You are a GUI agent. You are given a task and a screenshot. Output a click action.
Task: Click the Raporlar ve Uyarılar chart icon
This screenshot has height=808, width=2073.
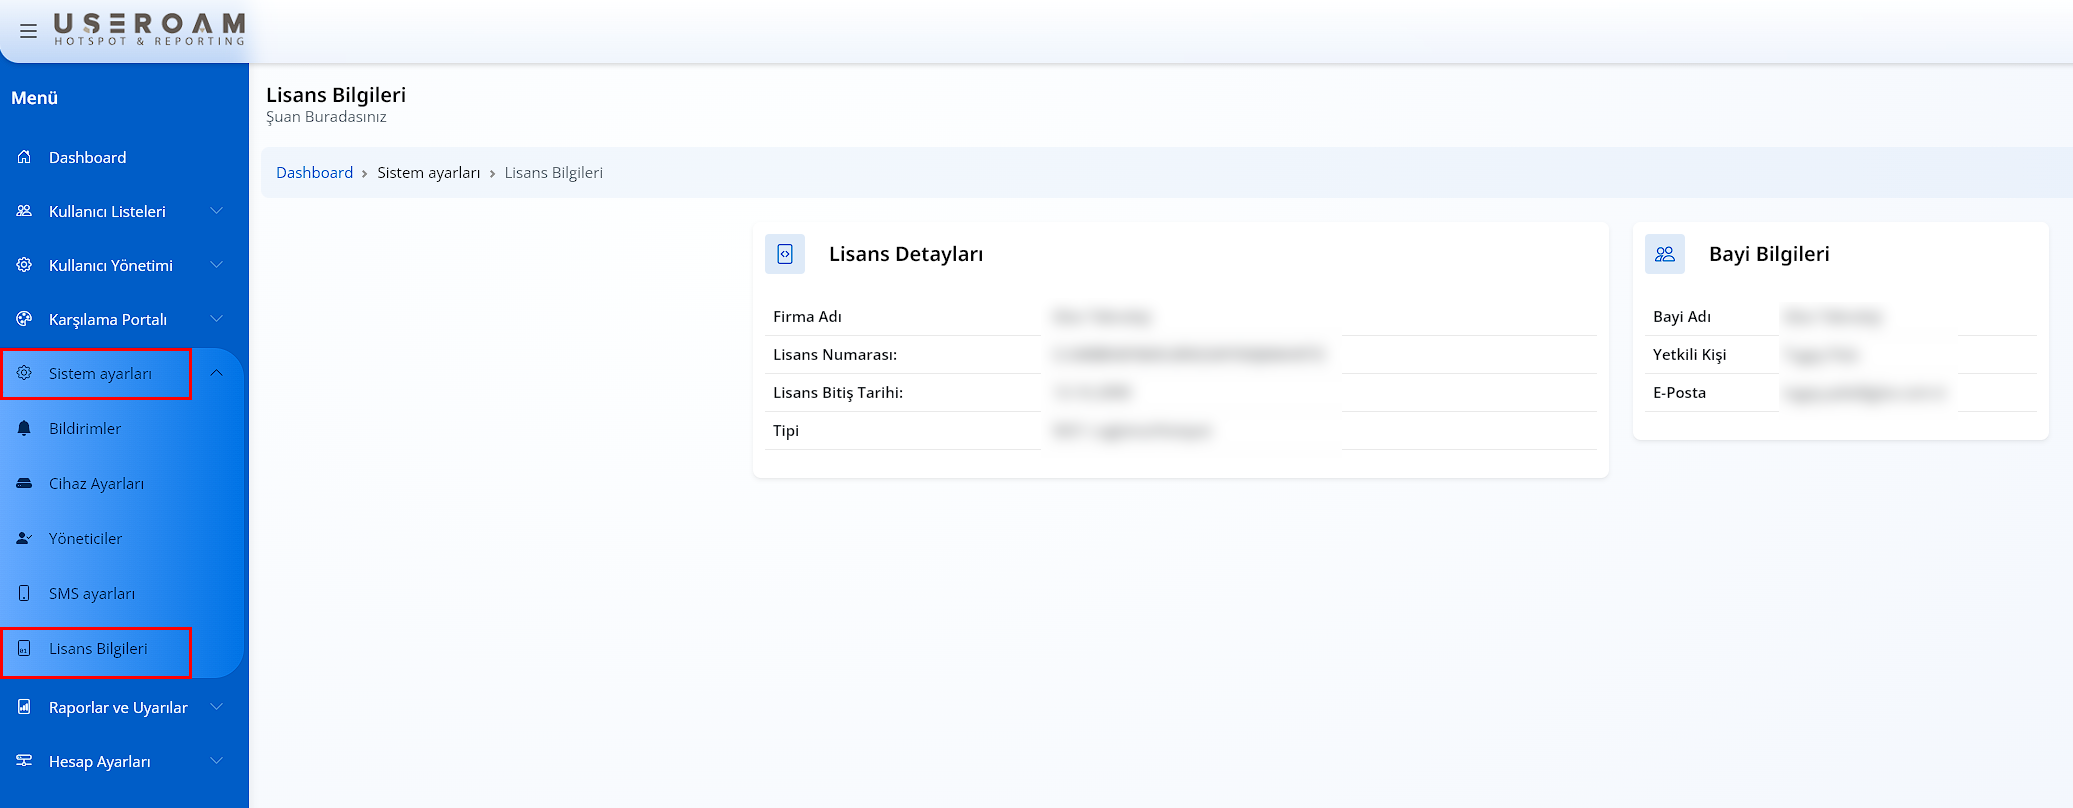coord(24,707)
